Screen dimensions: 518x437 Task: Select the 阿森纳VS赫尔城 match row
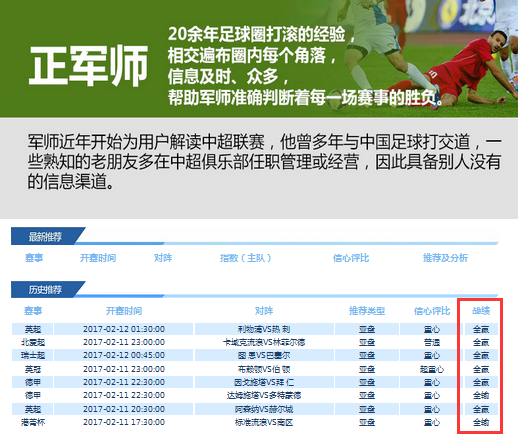[x=255, y=409]
